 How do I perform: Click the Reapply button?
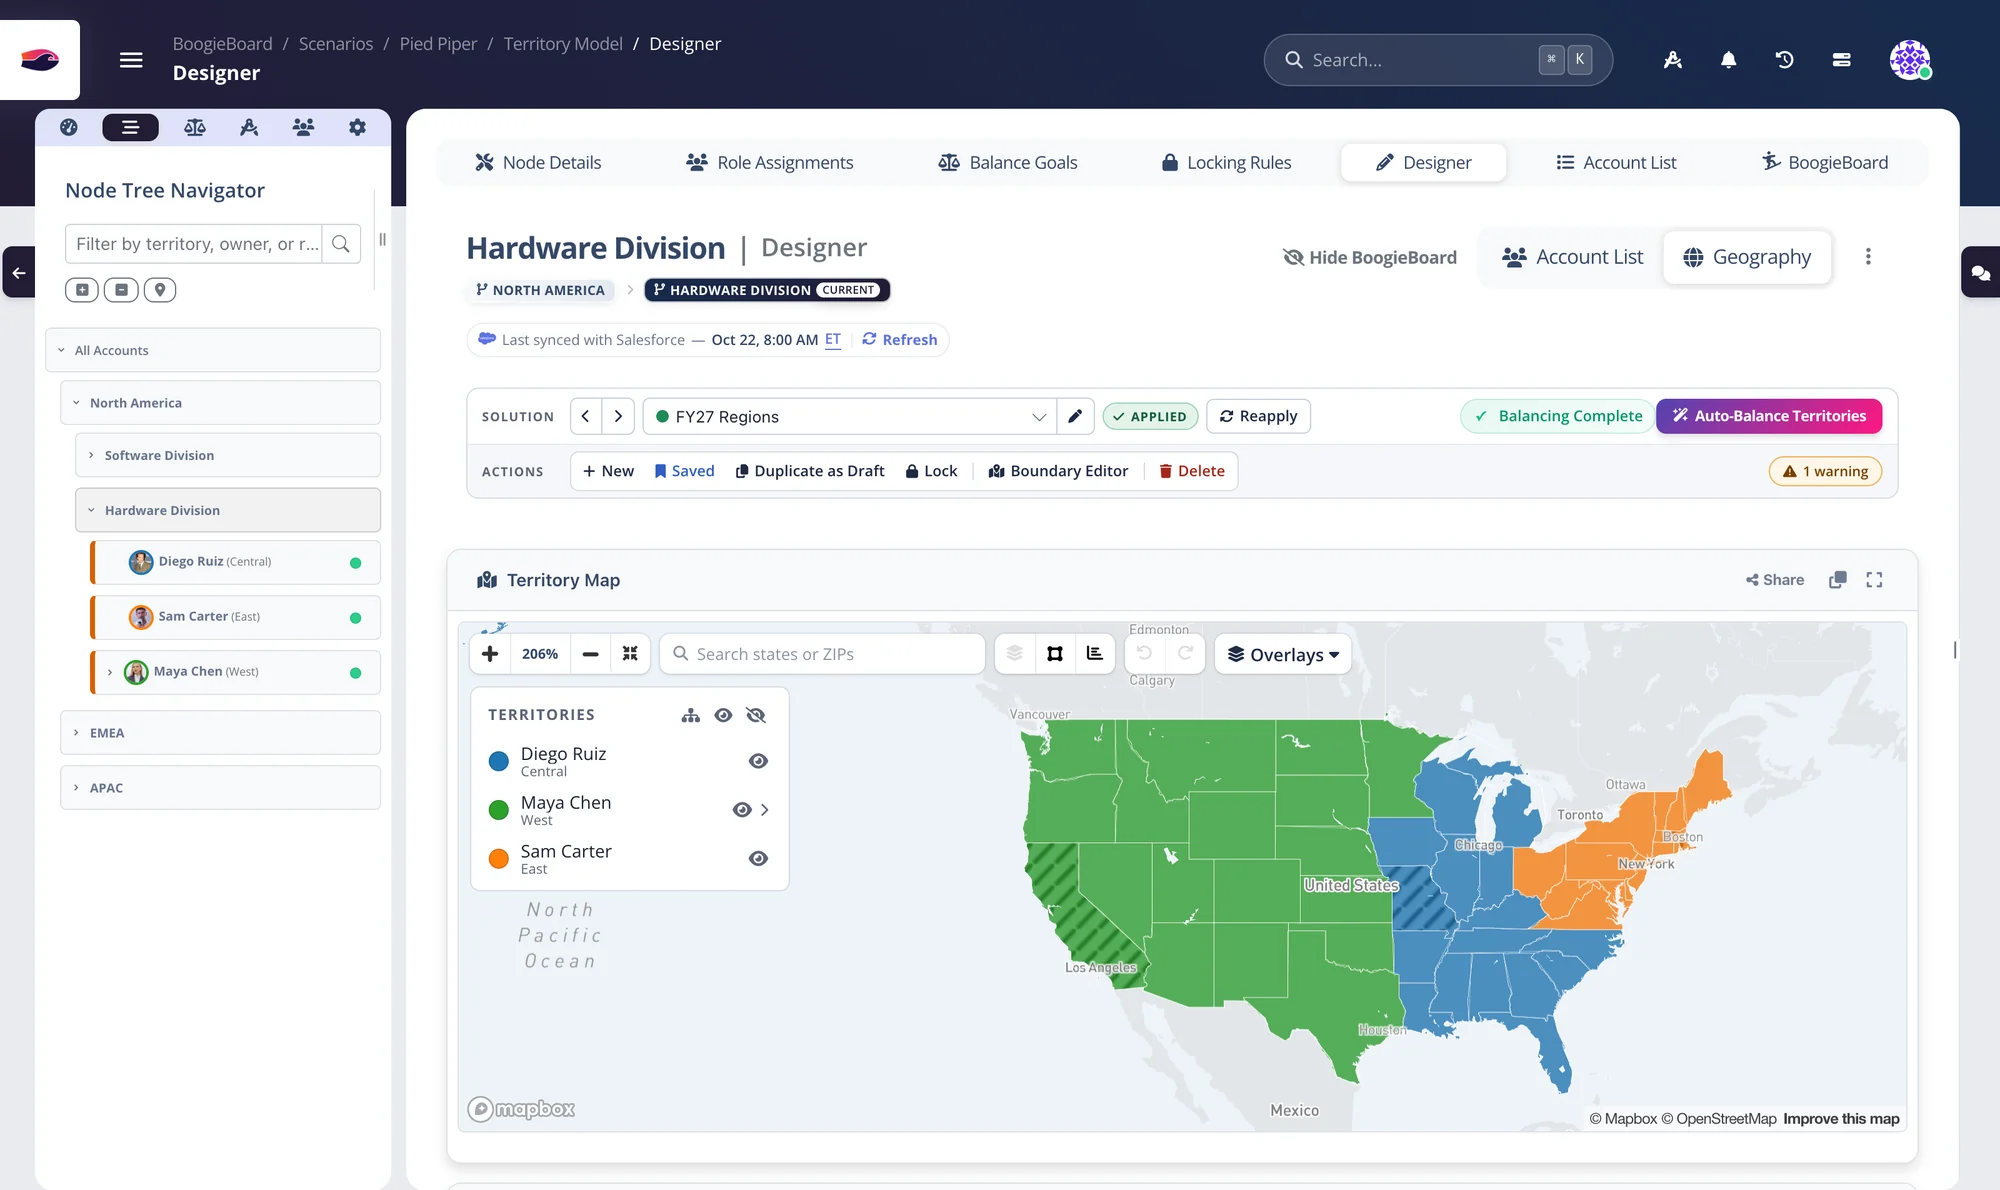tap(1258, 416)
